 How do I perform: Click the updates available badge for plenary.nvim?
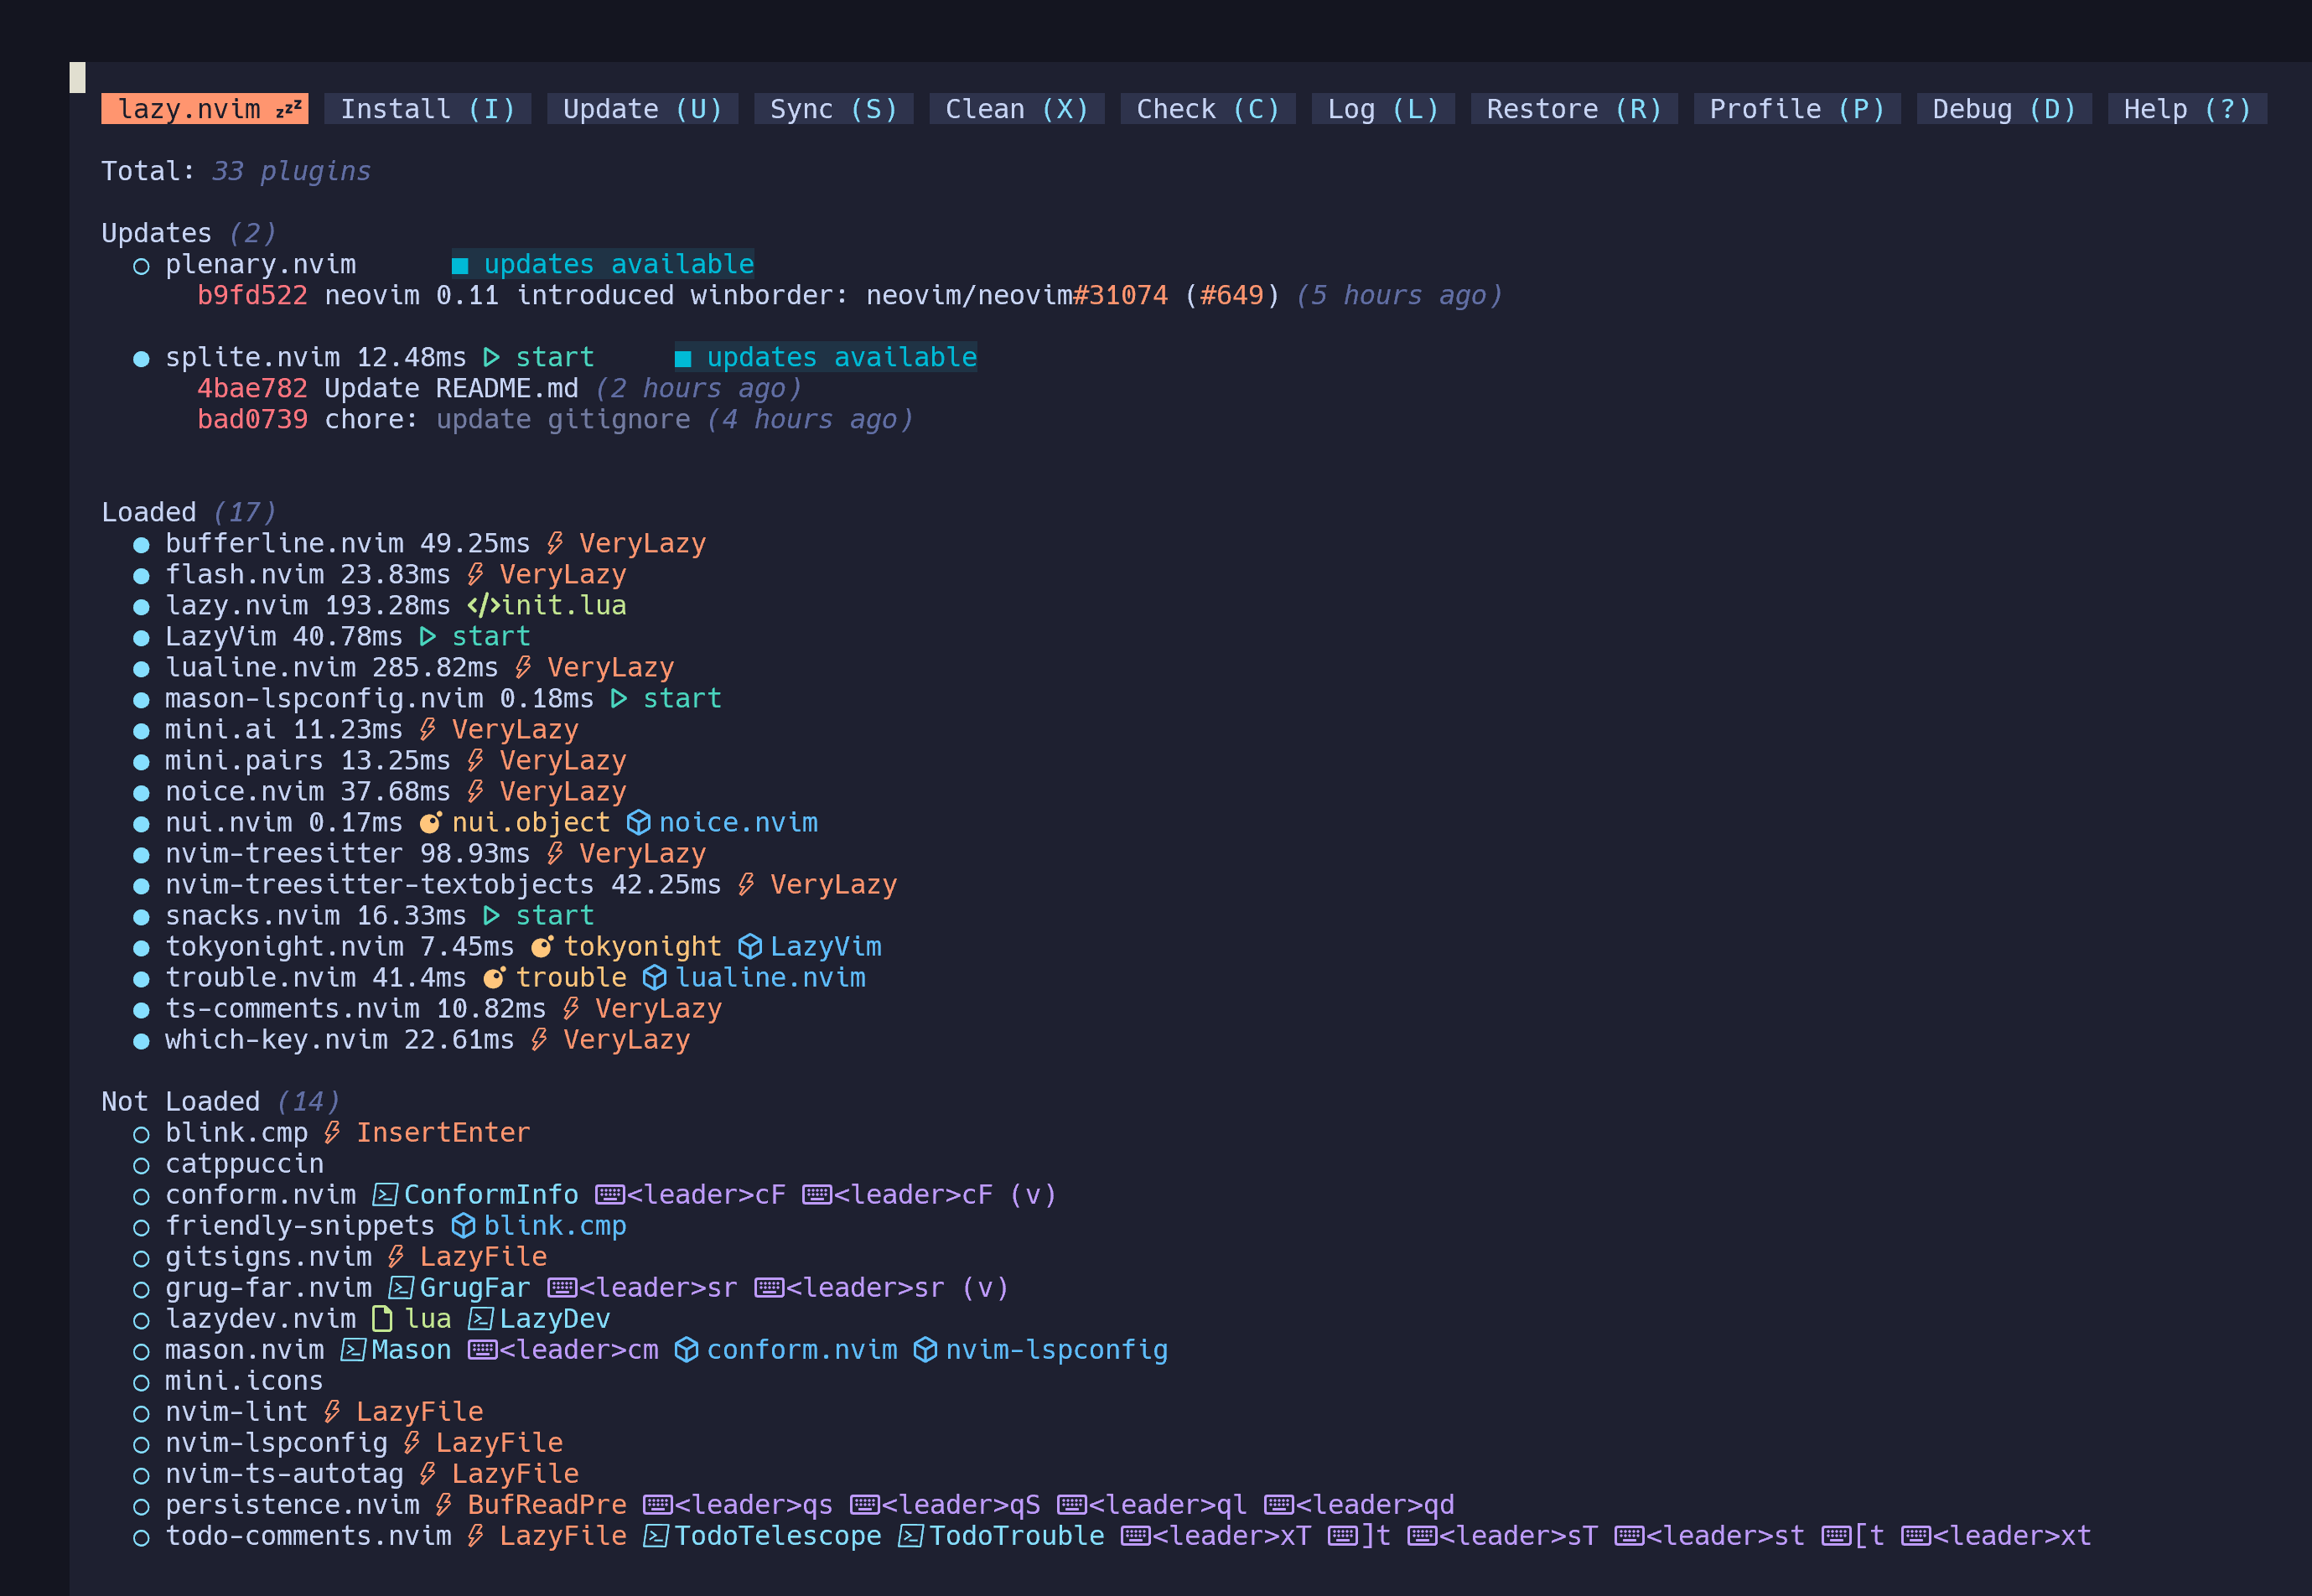[x=603, y=264]
